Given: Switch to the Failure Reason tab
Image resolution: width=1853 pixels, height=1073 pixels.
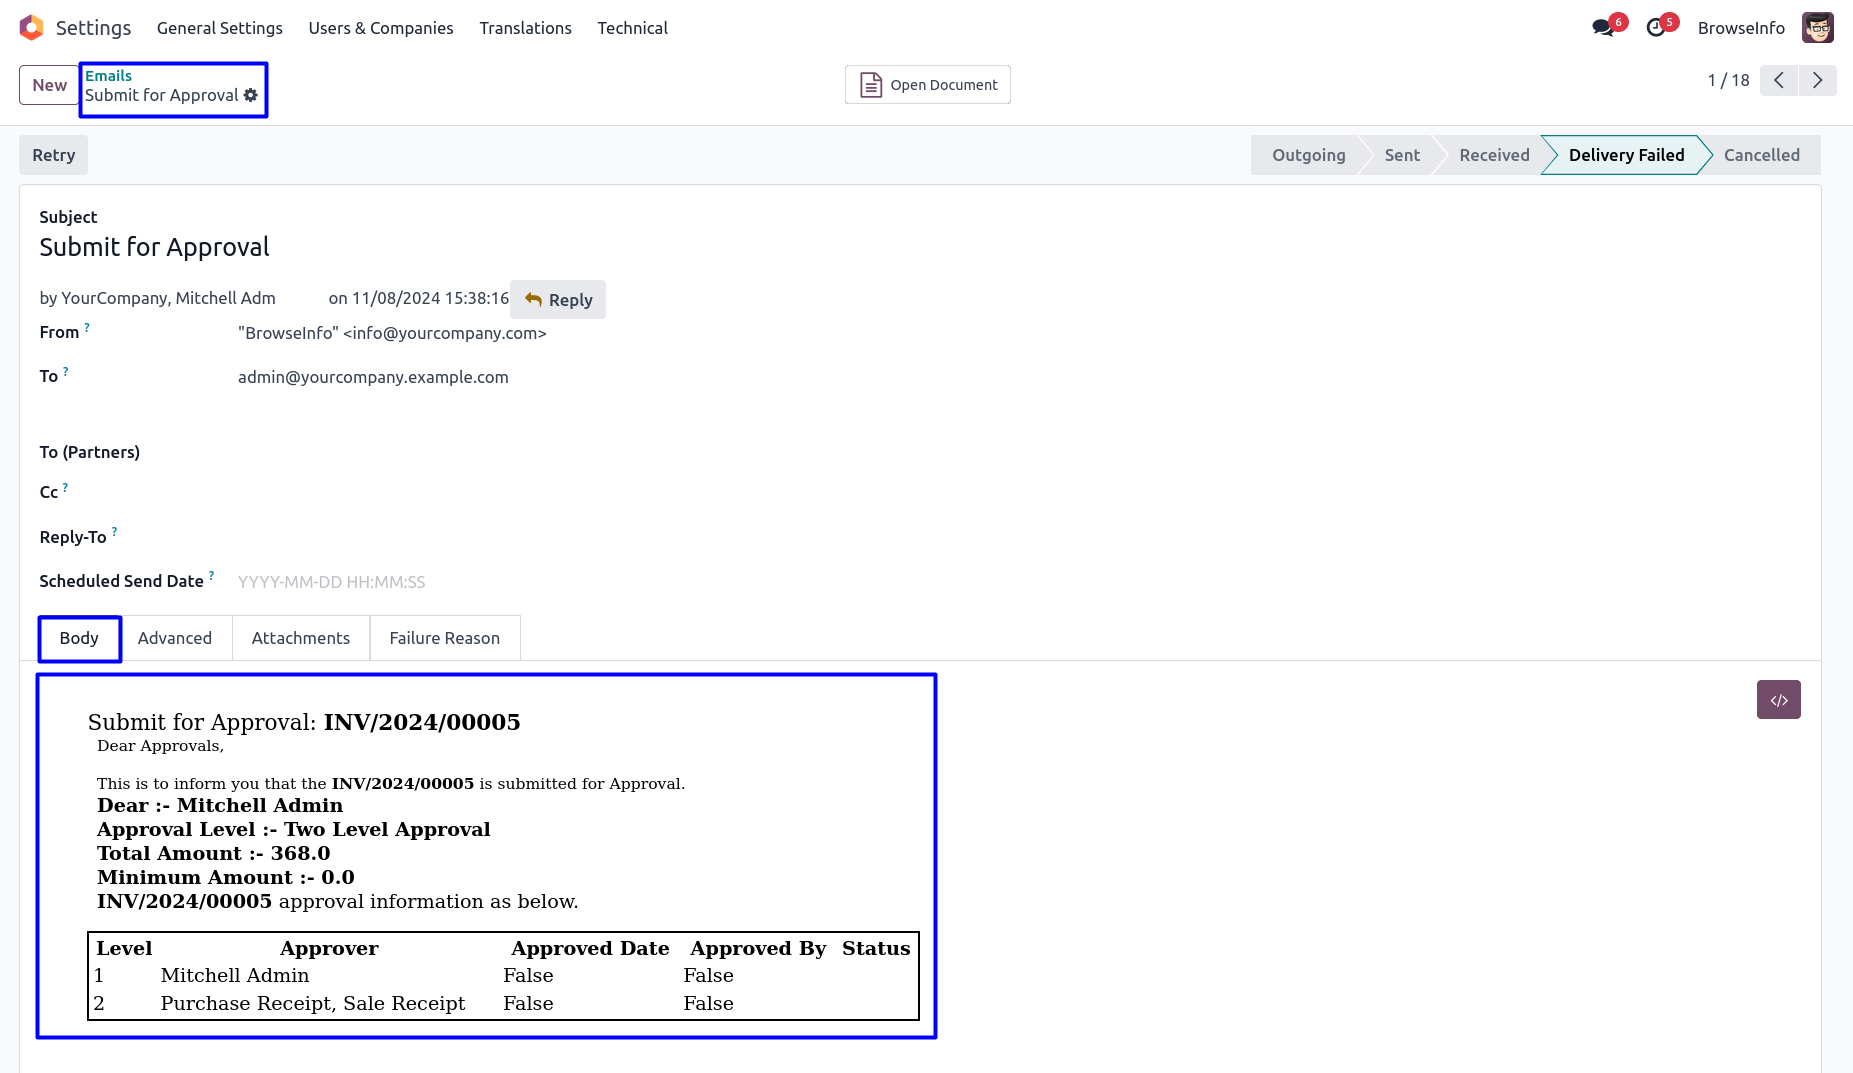Looking at the screenshot, I should (x=444, y=638).
